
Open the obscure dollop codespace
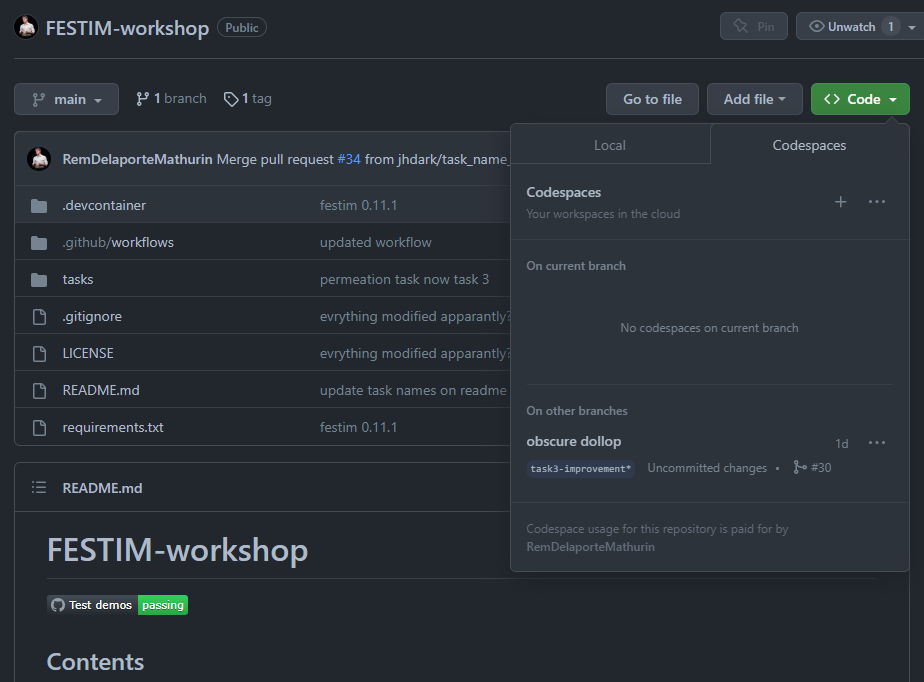point(573,441)
